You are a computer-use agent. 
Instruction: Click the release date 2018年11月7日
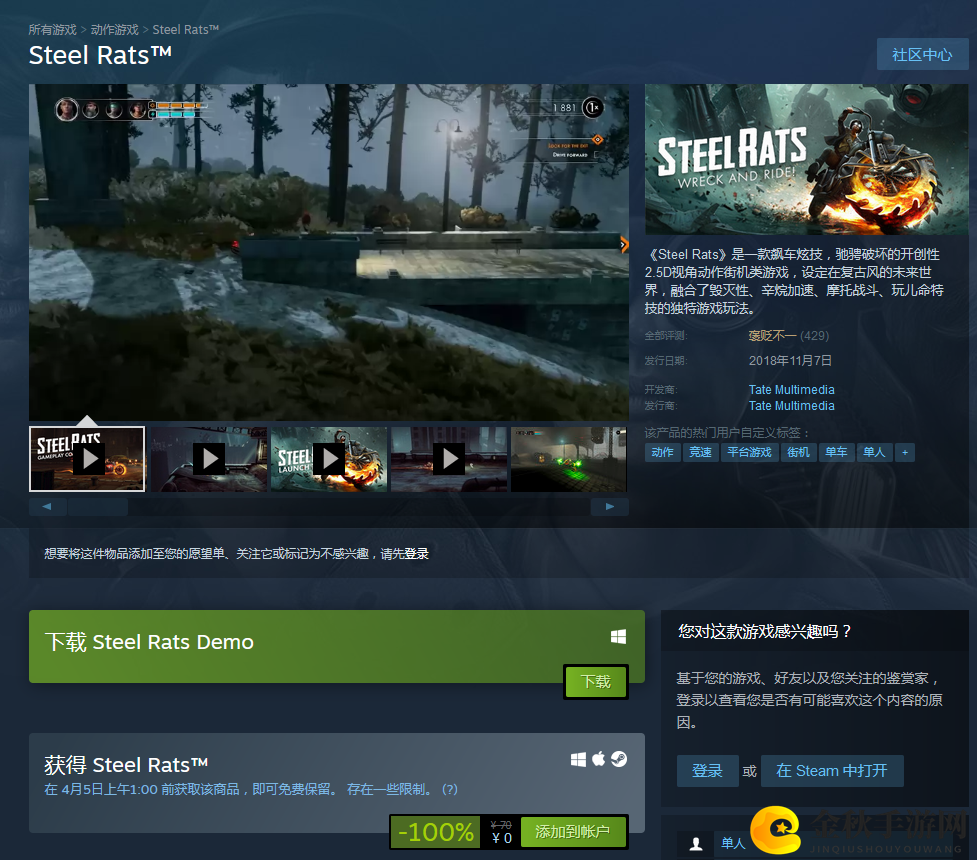point(790,361)
